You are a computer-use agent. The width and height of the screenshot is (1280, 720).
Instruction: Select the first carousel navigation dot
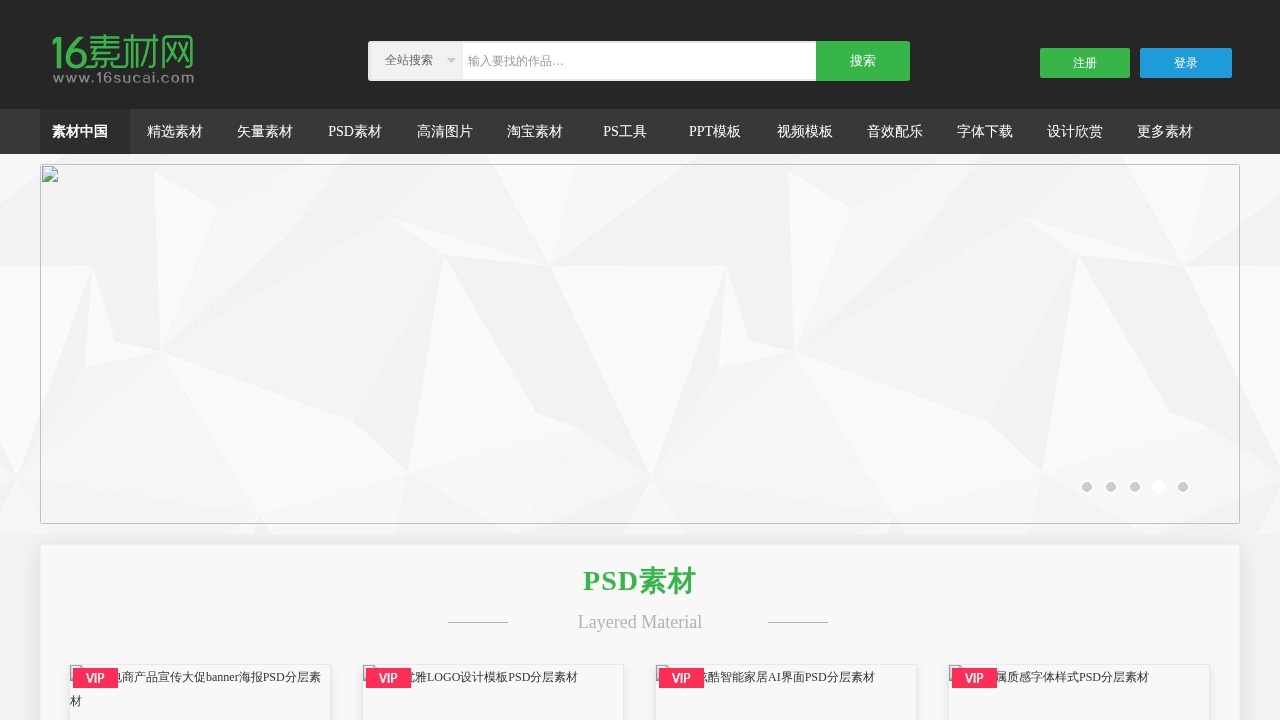1087,487
